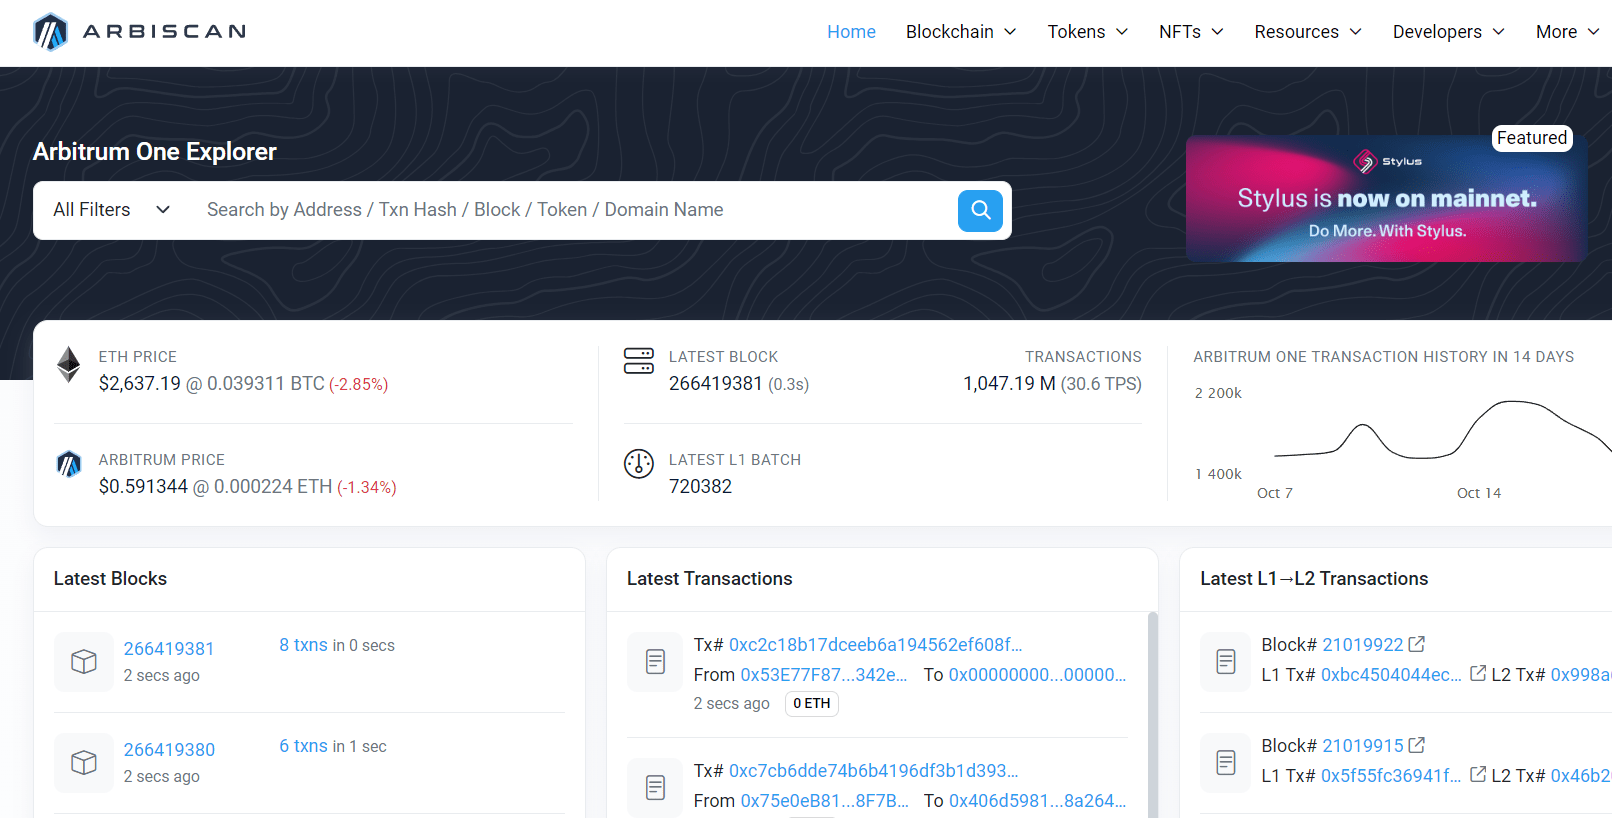
Task: Open sender address 0x53E77F87...342e...
Action: coord(824,675)
